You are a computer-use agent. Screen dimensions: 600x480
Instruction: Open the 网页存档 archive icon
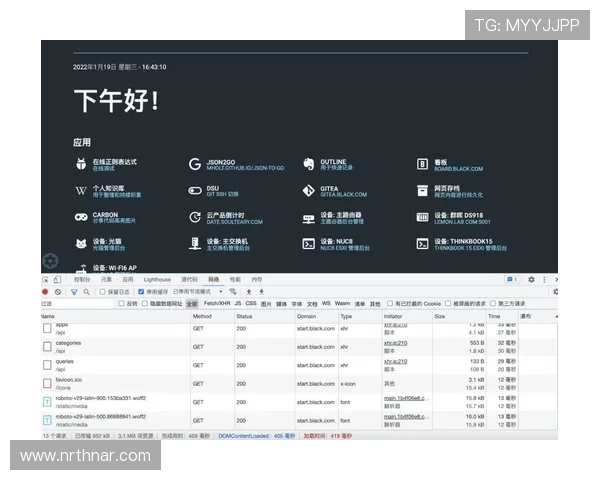point(422,191)
